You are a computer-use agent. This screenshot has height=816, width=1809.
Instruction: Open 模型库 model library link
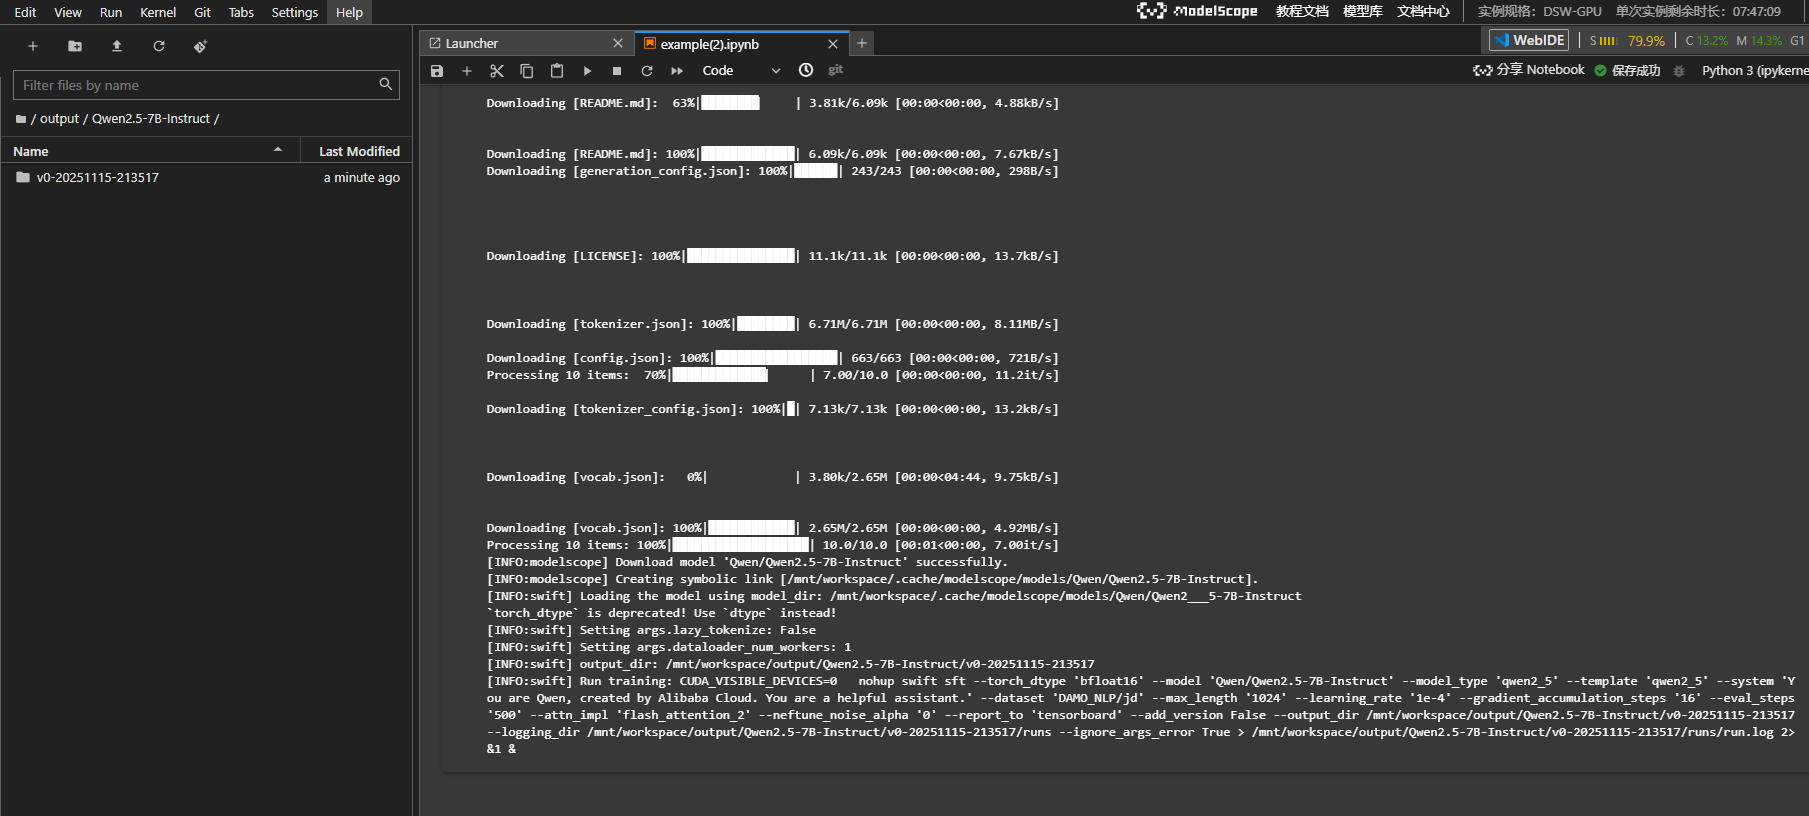[x=1362, y=11]
